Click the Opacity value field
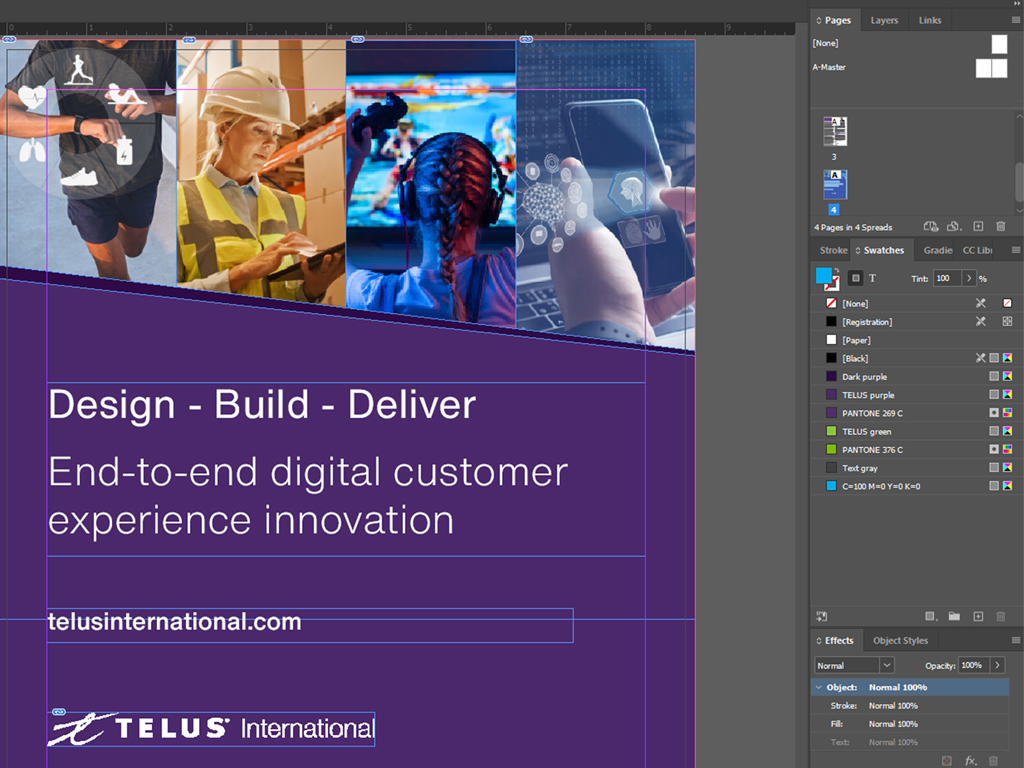This screenshot has height=768, width=1024. [x=973, y=665]
